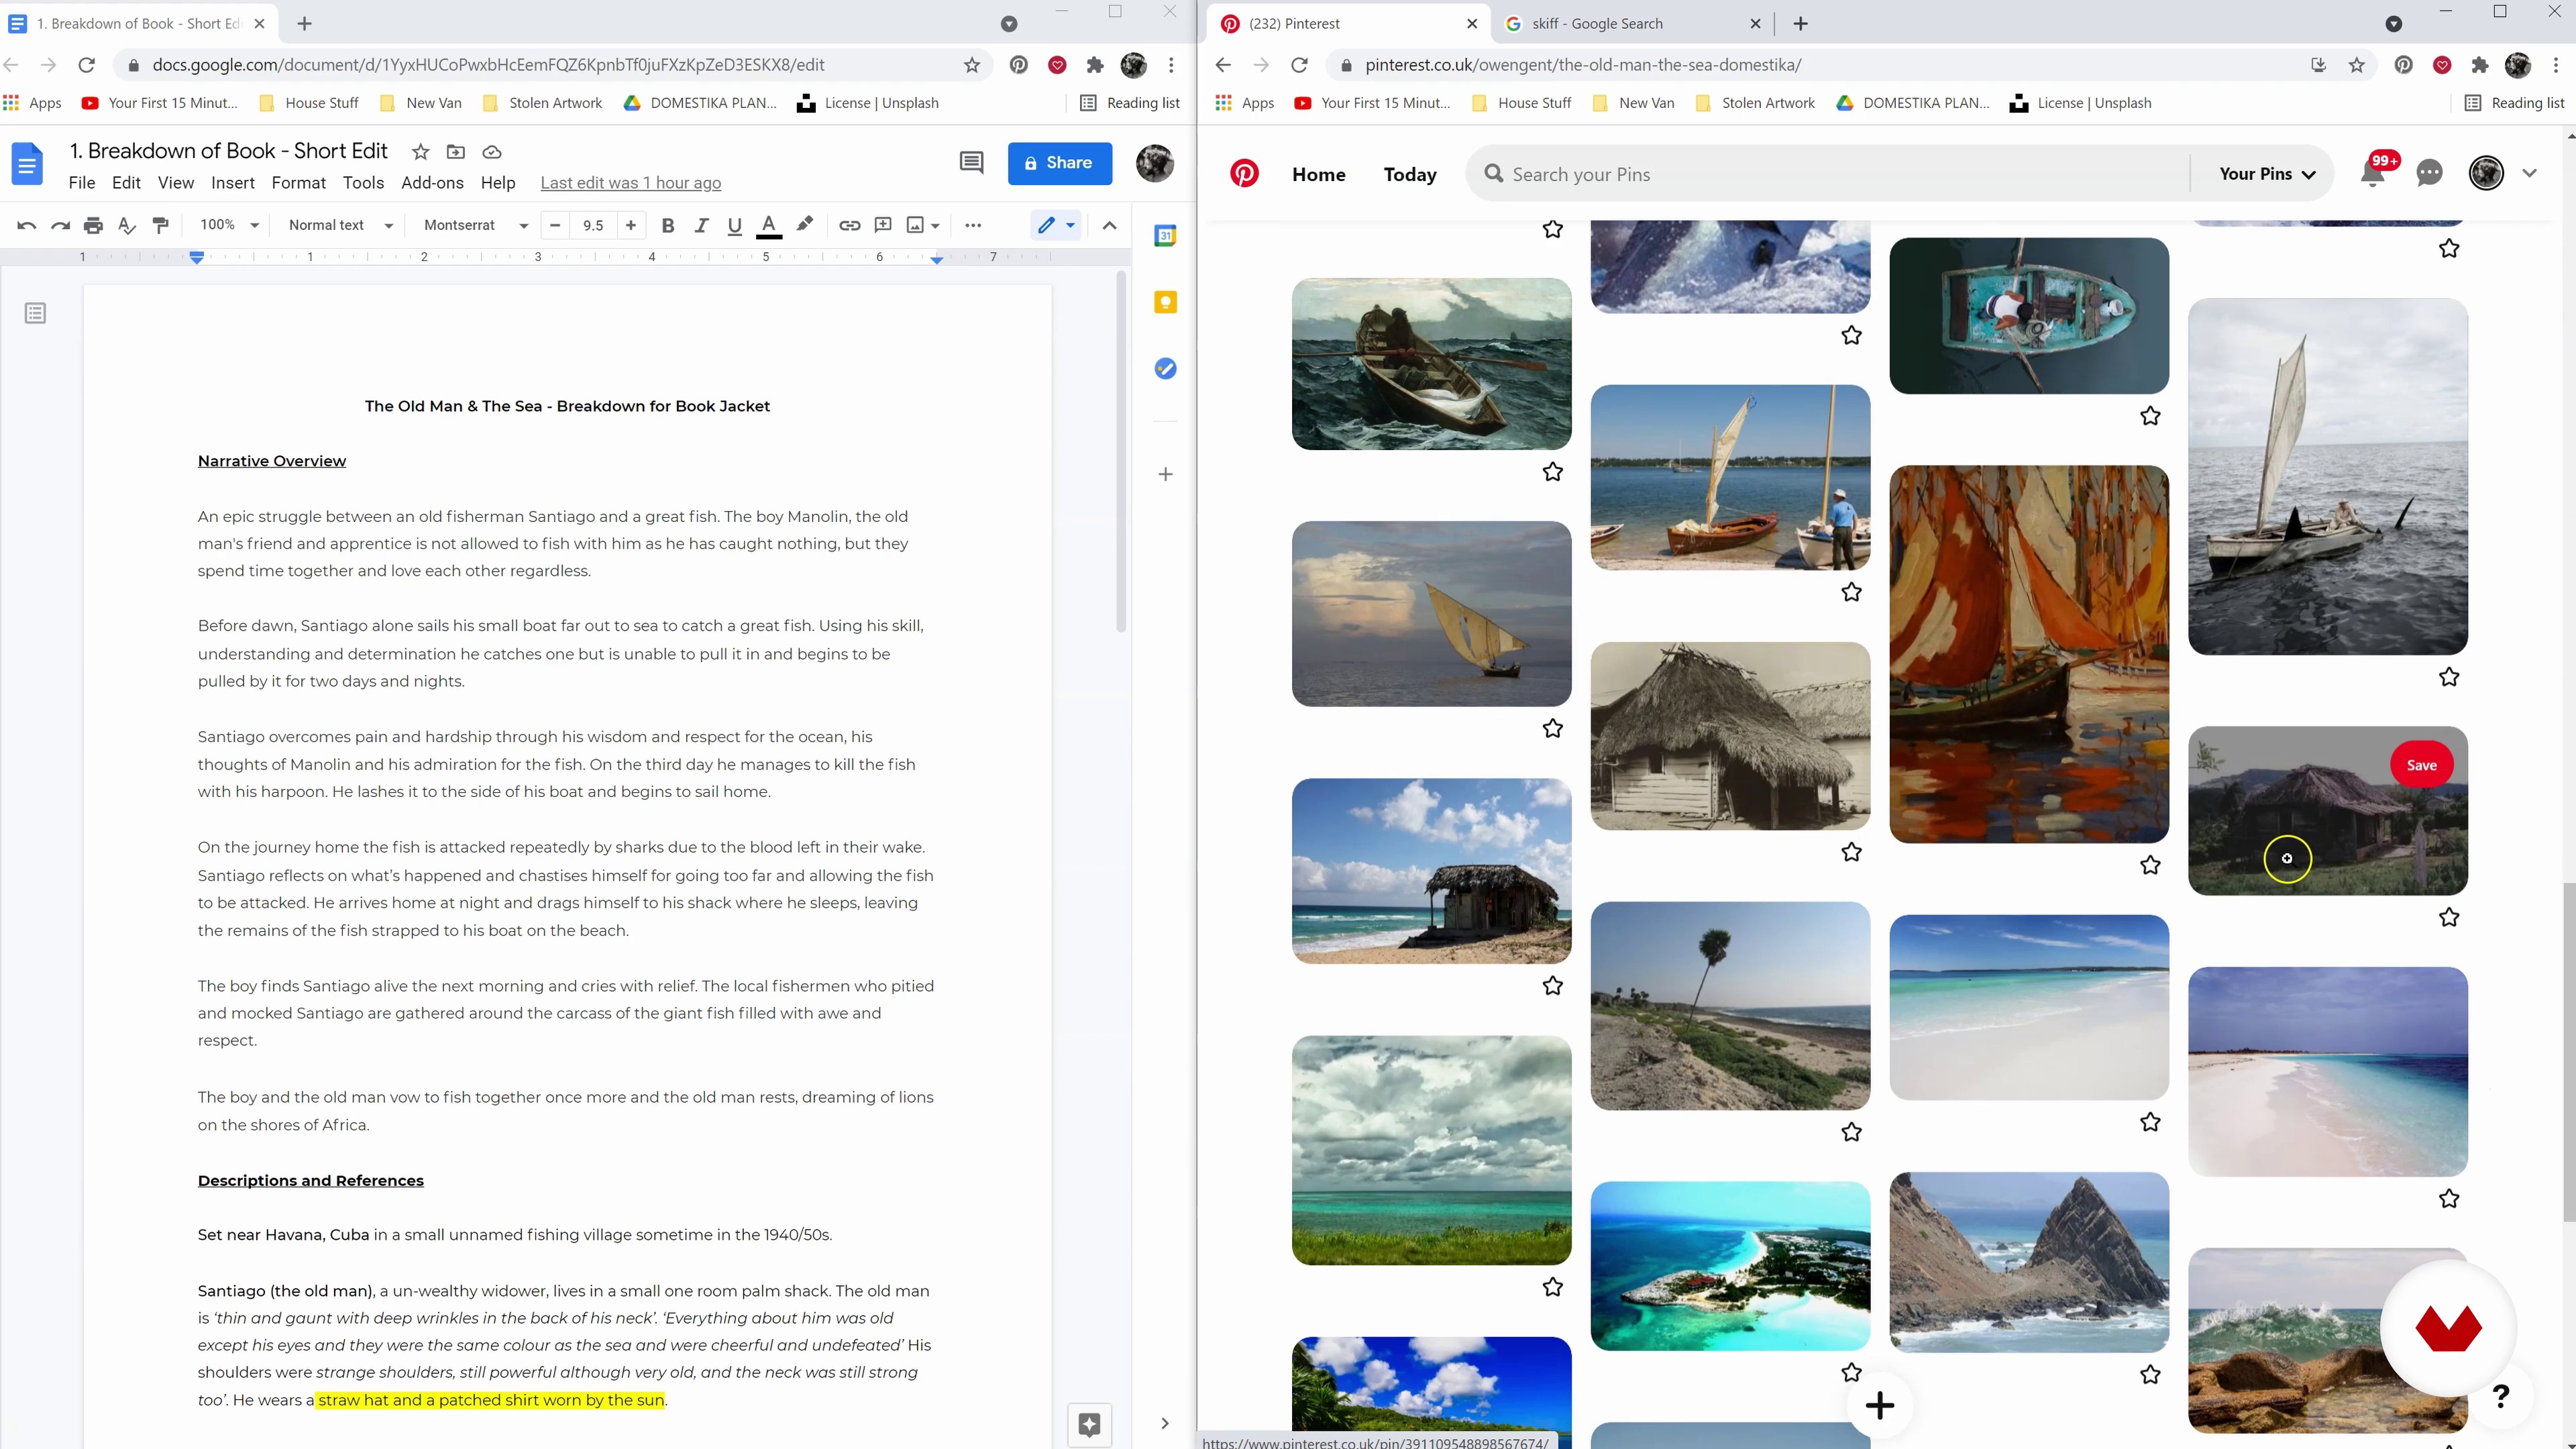
Task: Open Pinterest messages icon
Action: click(x=2429, y=174)
